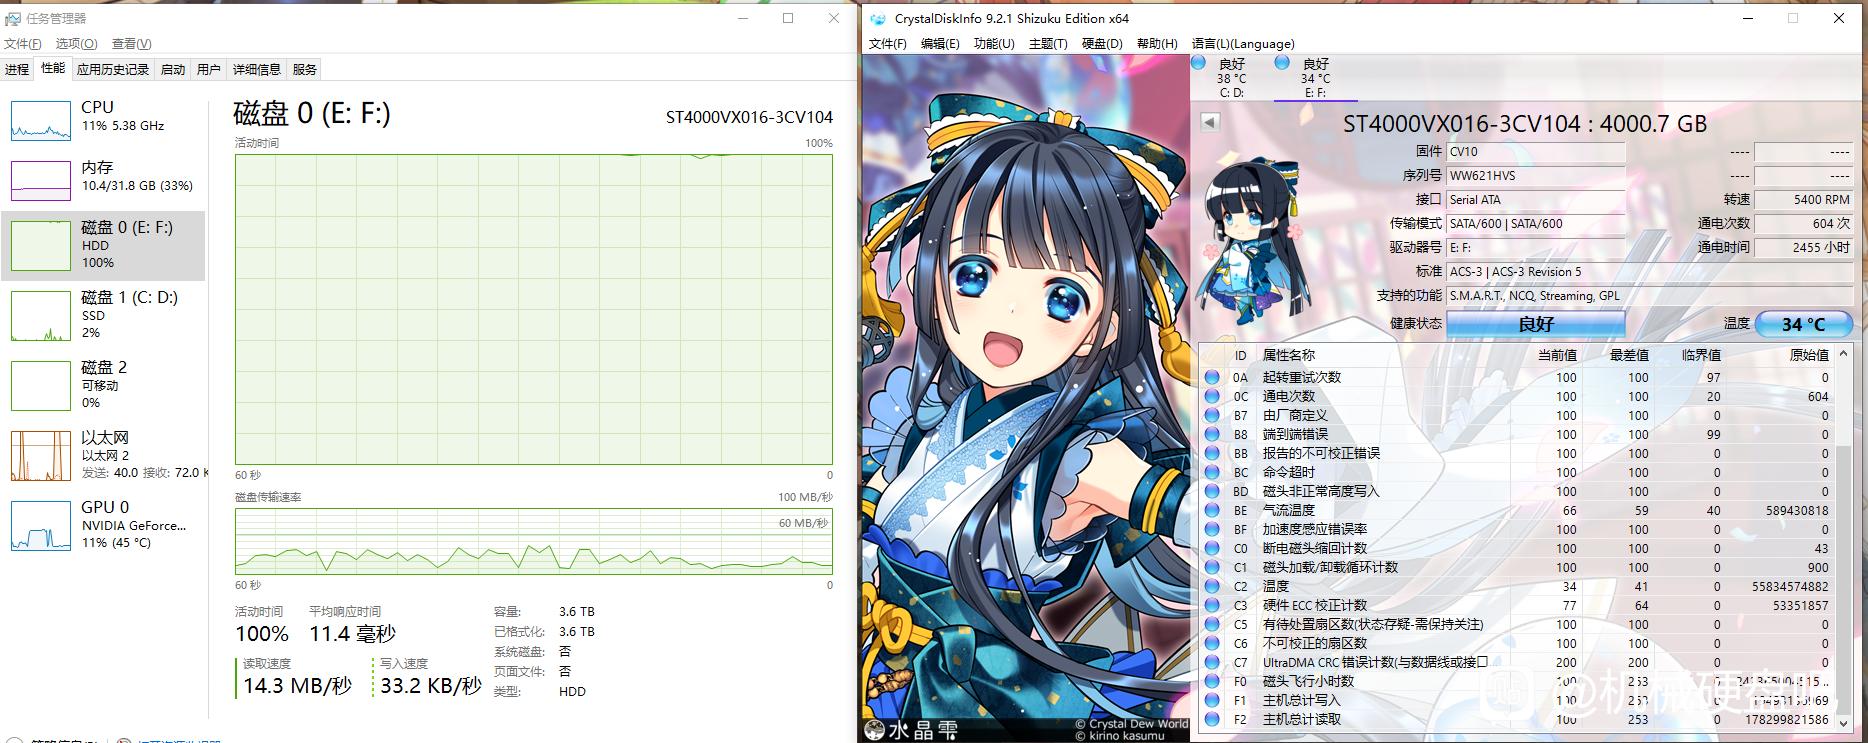Click status icon for BF 加速度感应错误率

[x=1212, y=529]
